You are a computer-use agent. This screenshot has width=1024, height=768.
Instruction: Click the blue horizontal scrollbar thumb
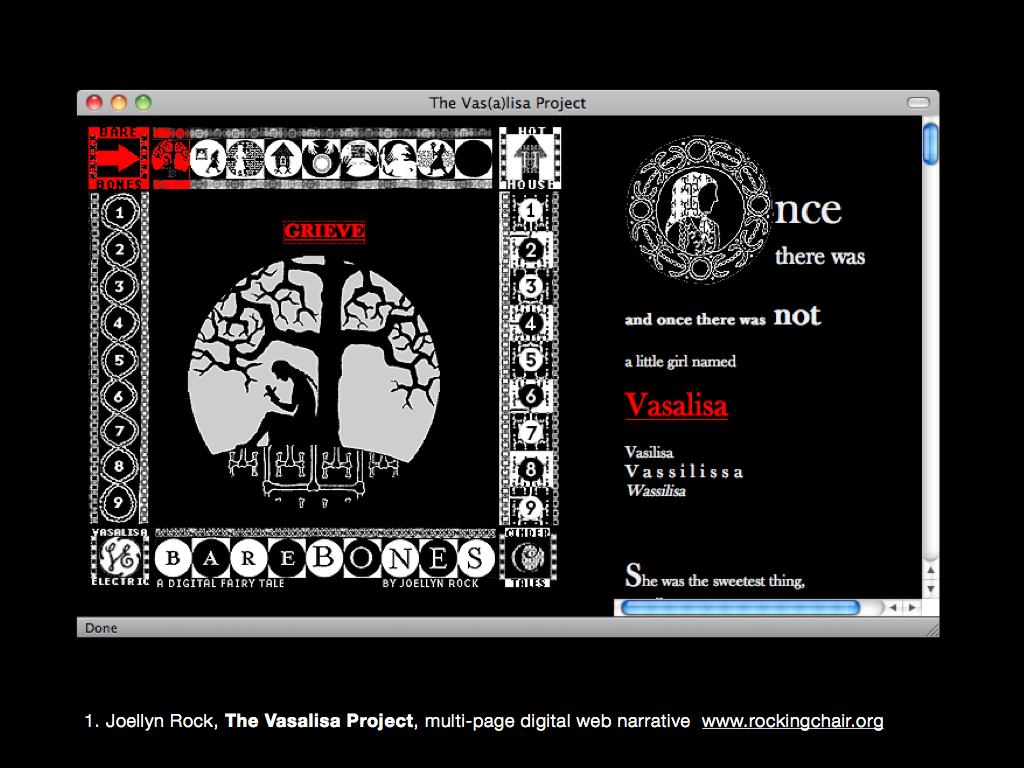coord(740,607)
